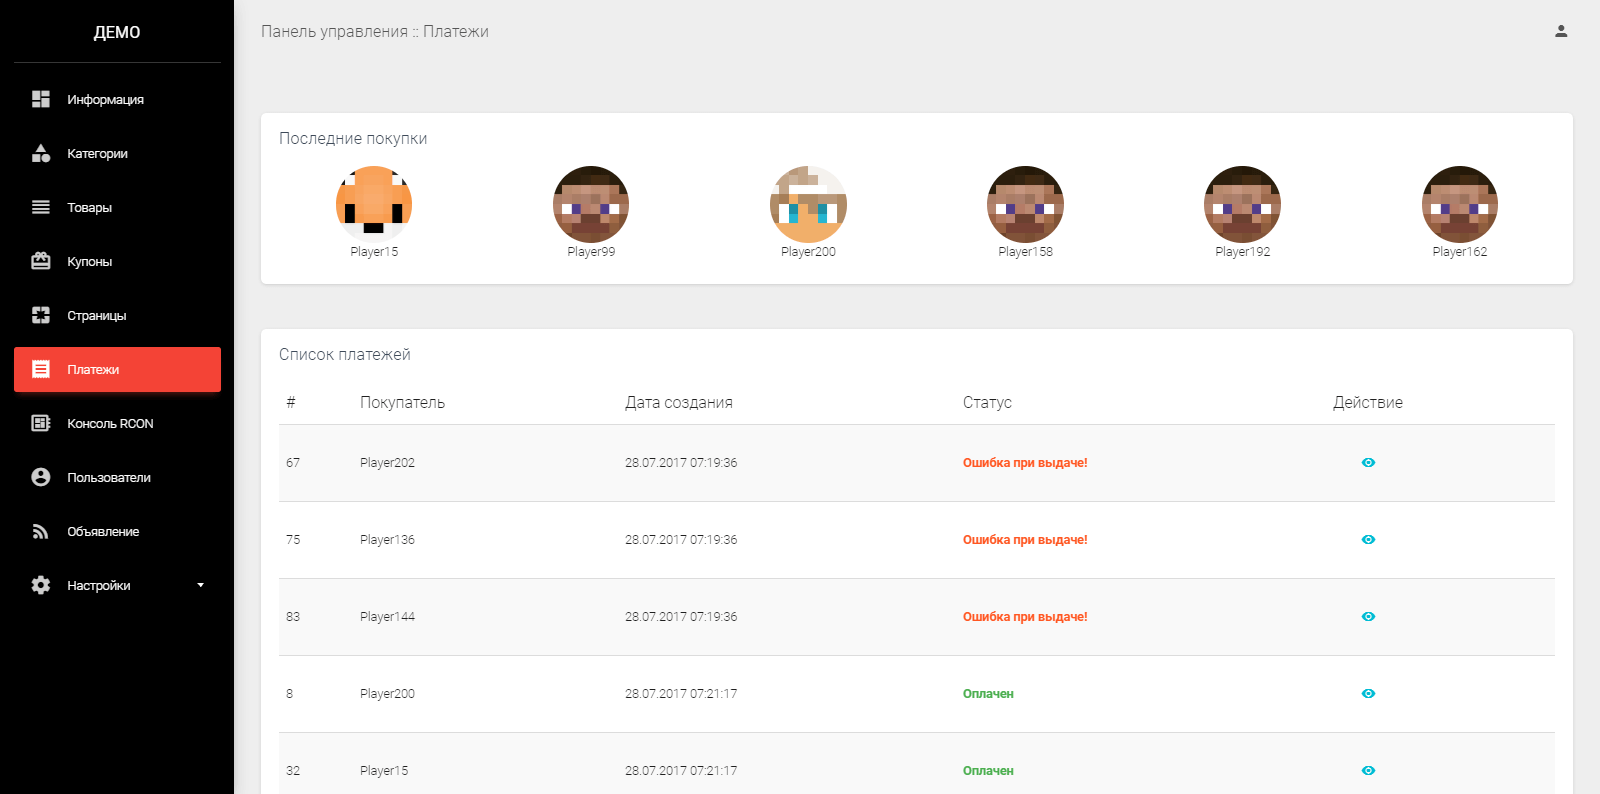Click Player162 avatar in recent purchases
This screenshot has height=794, width=1600.
coord(1460,204)
